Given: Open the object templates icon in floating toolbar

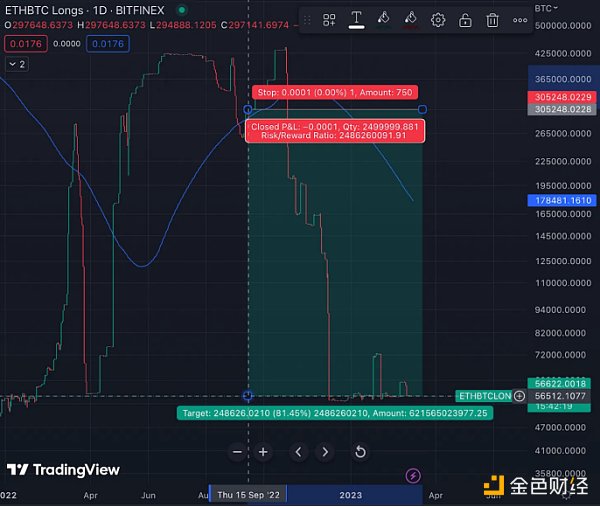Looking at the screenshot, I should (x=329, y=19).
